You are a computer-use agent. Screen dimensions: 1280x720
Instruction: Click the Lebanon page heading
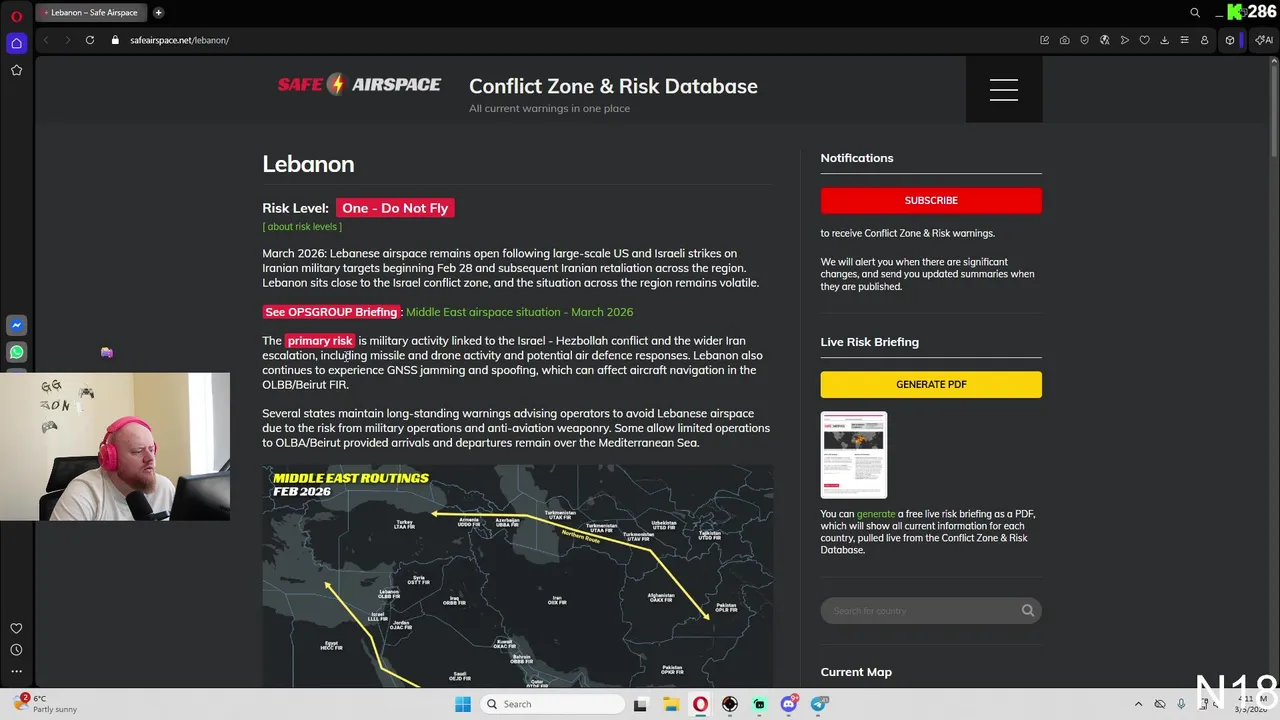(308, 164)
